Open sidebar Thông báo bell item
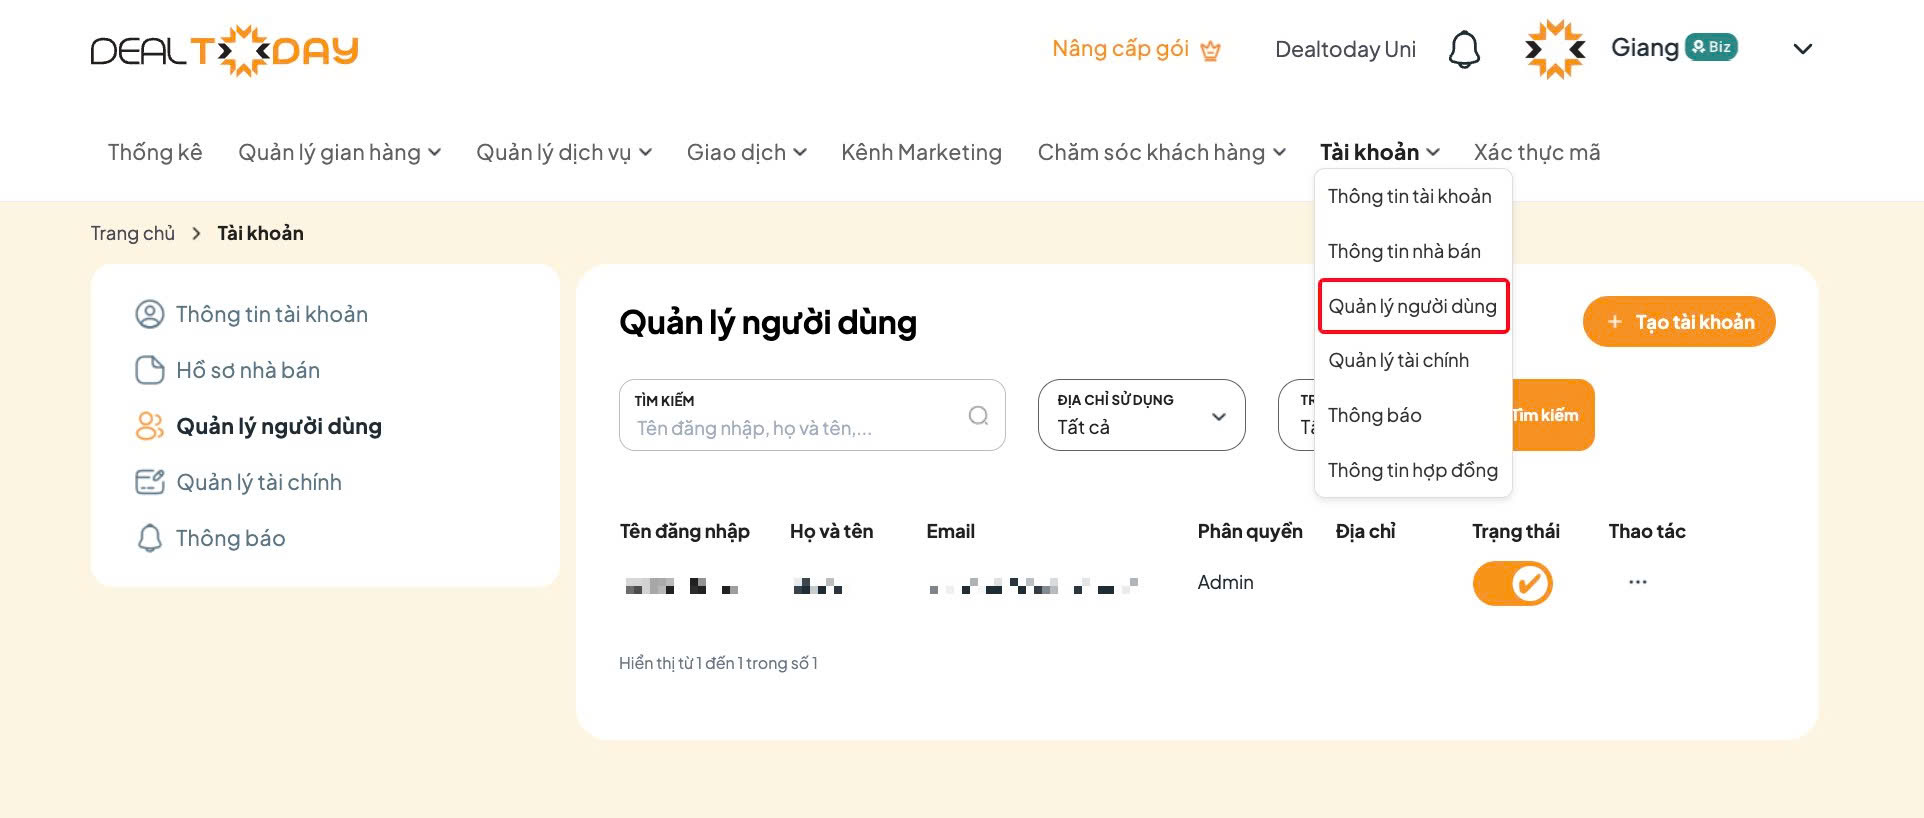The height and width of the screenshot is (818, 1924). tap(230, 538)
